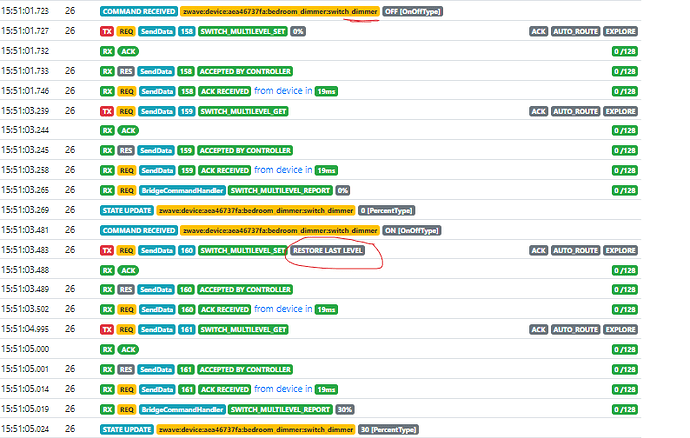The width and height of the screenshot is (690, 438).
Task: Click the RX badge at 15:51:03.244
Action: coord(107,131)
